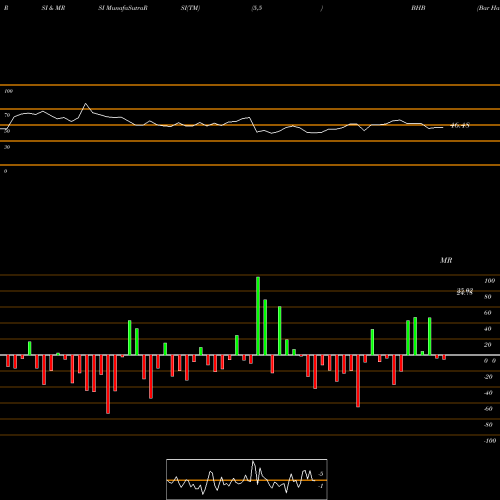Click the MR axis label 60

[487, 313]
